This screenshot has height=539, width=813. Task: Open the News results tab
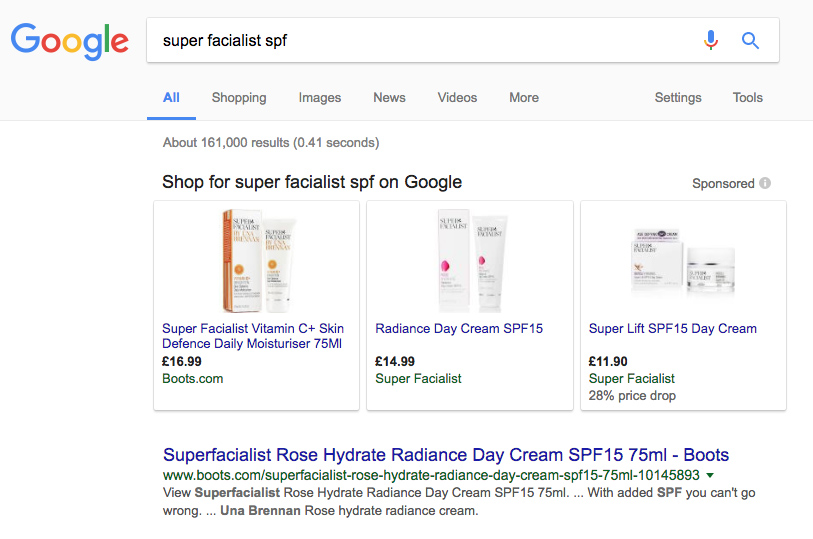tap(389, 98)
